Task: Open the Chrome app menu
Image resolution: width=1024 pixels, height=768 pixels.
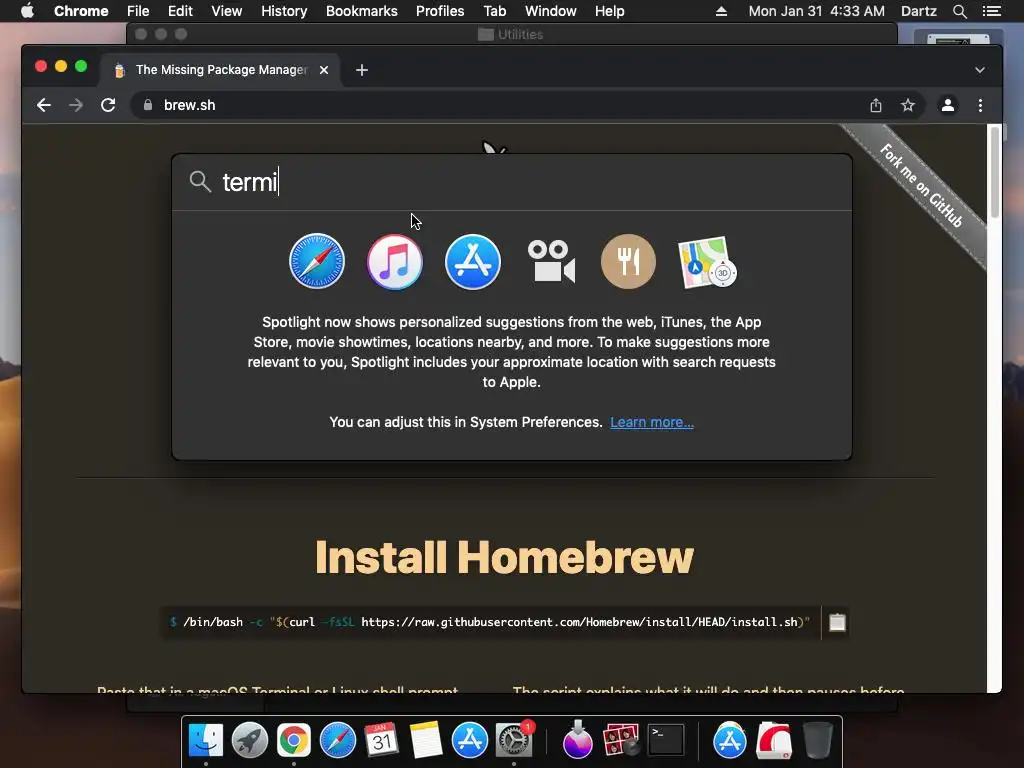Action: (x=81, y=11)
